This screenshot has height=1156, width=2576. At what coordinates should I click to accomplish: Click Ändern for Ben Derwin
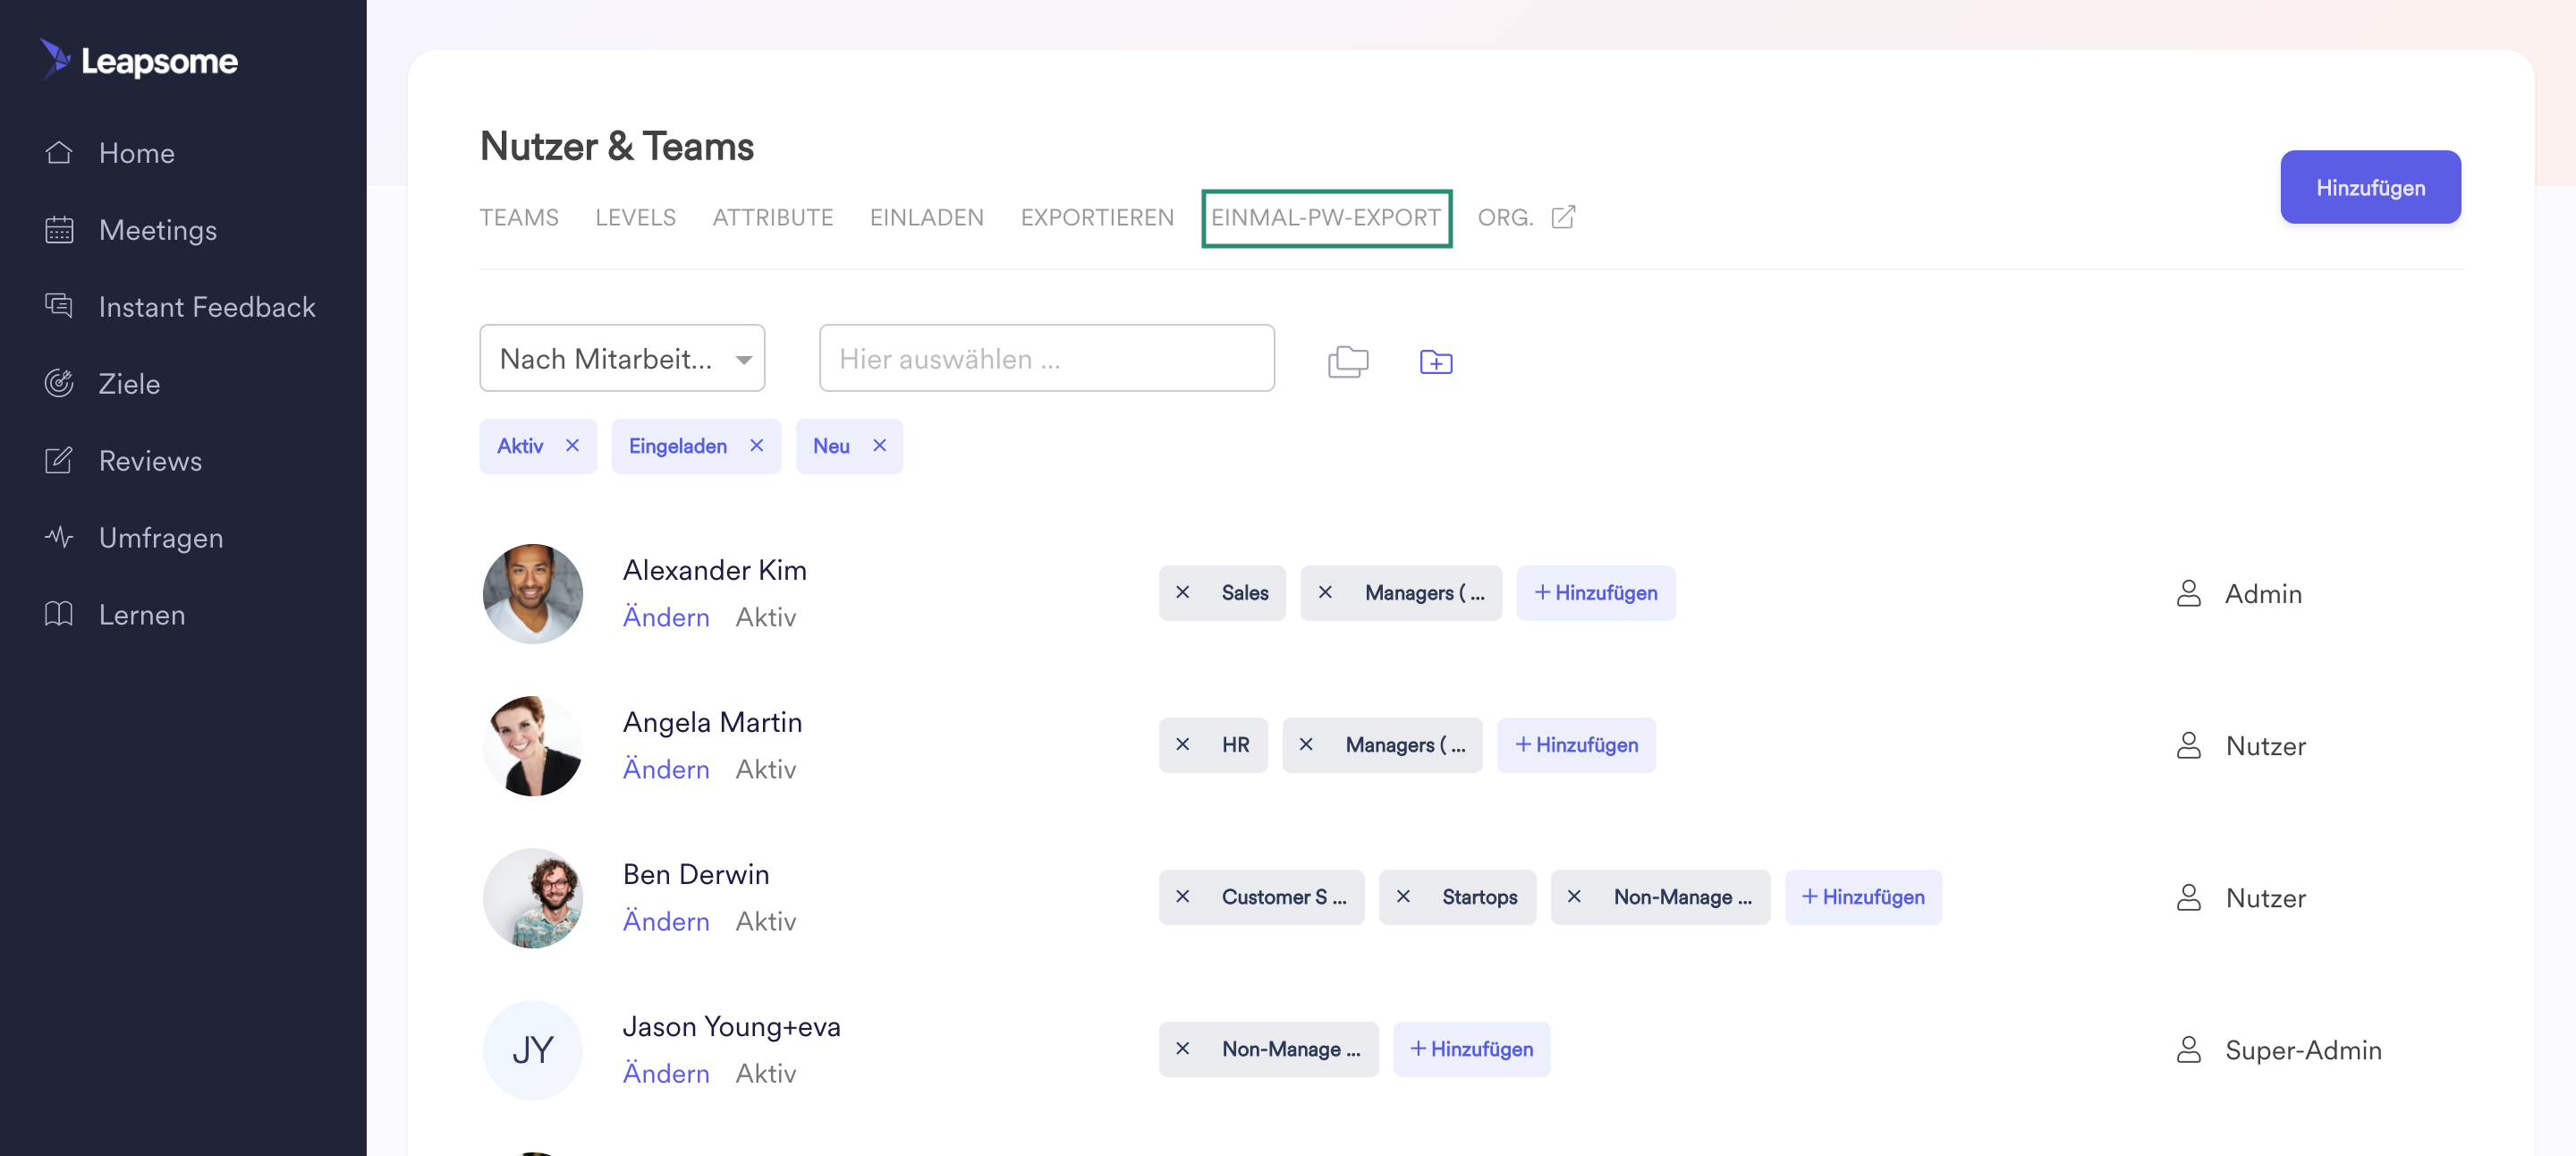666,921
